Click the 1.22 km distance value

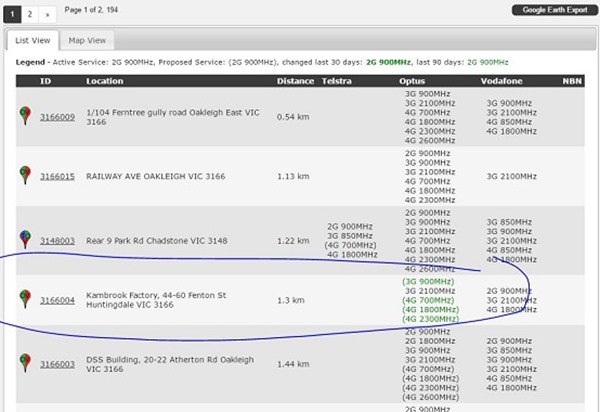[x=293, y=241]
